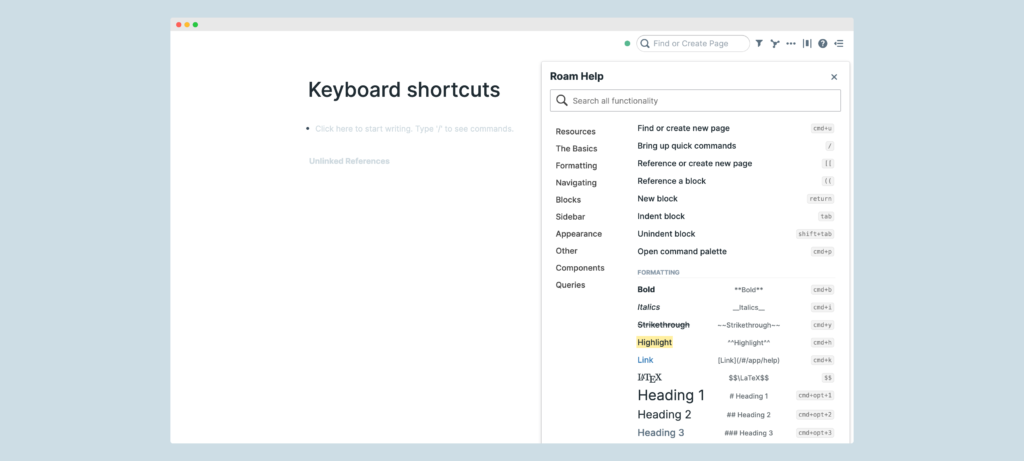Click the green sync status dot
This screenshot has width=1024, height=461.
tap(628, 44)
